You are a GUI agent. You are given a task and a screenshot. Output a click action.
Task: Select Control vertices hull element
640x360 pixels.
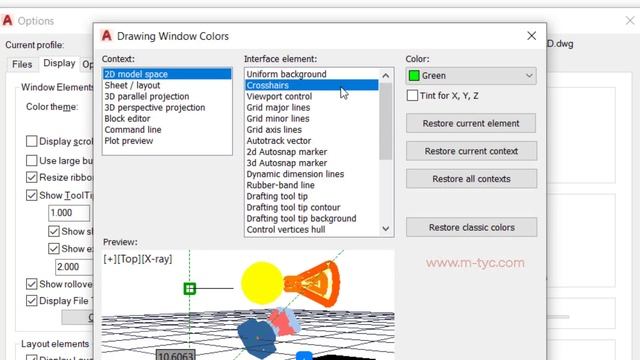tap(312, 229)
